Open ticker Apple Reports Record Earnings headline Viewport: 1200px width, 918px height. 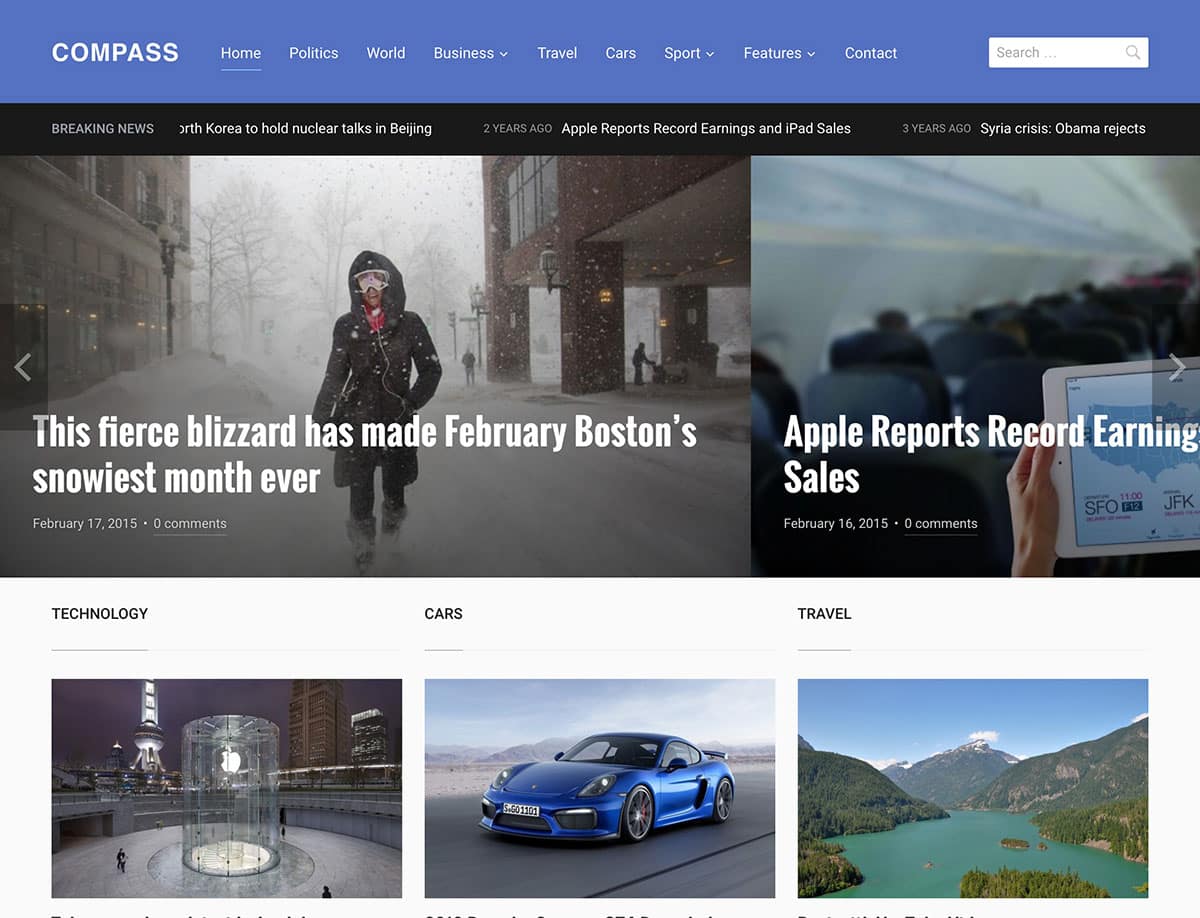706,128
